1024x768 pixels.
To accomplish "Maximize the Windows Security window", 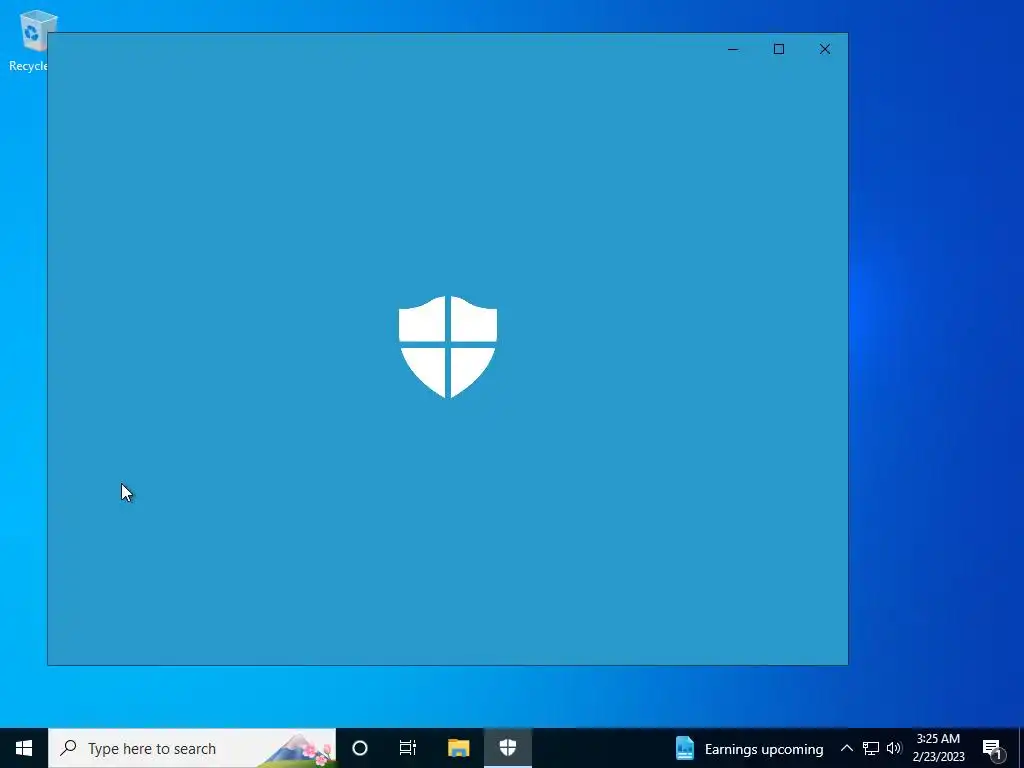I will [778, 49].
